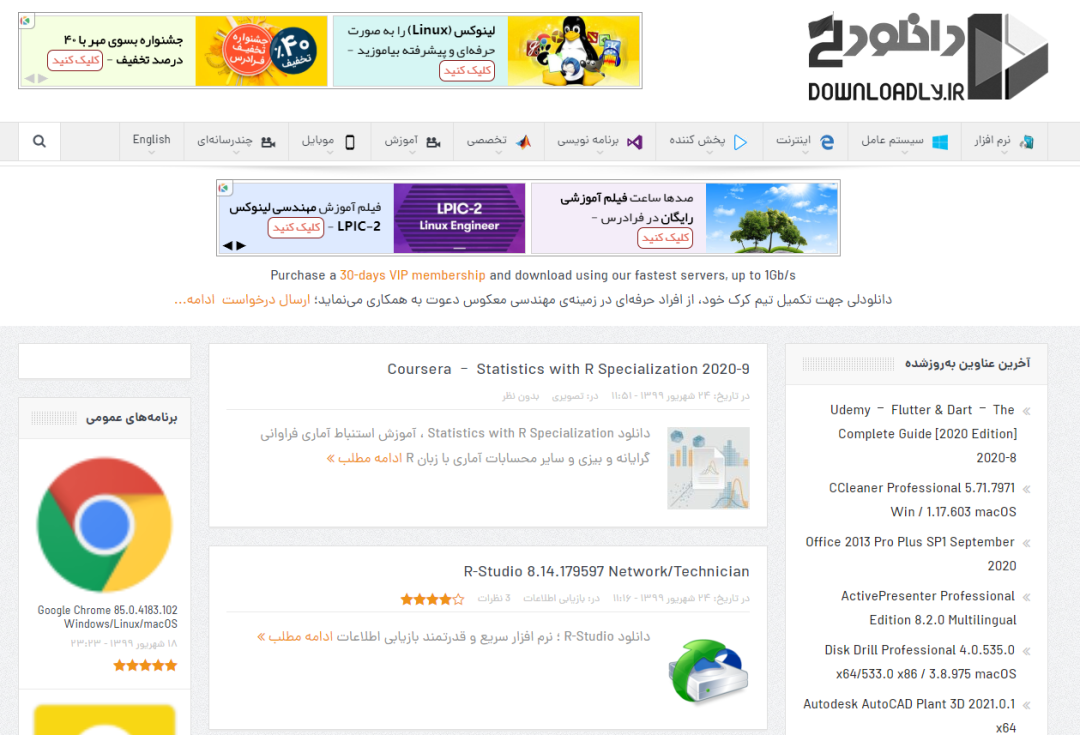Click the بدون نظر comments label

[521, 396]
